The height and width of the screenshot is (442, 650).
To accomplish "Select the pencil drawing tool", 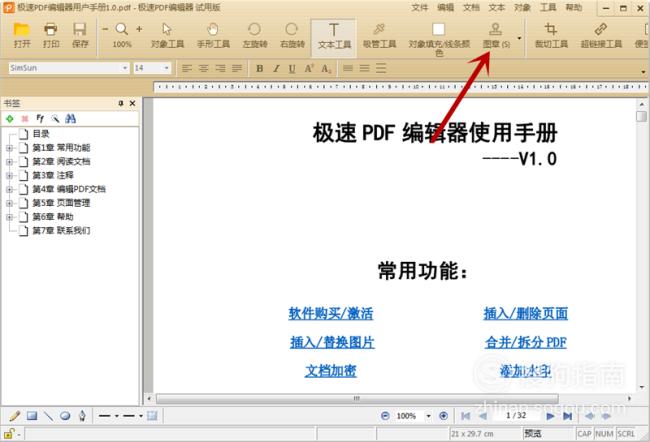I will pos(15,415).
